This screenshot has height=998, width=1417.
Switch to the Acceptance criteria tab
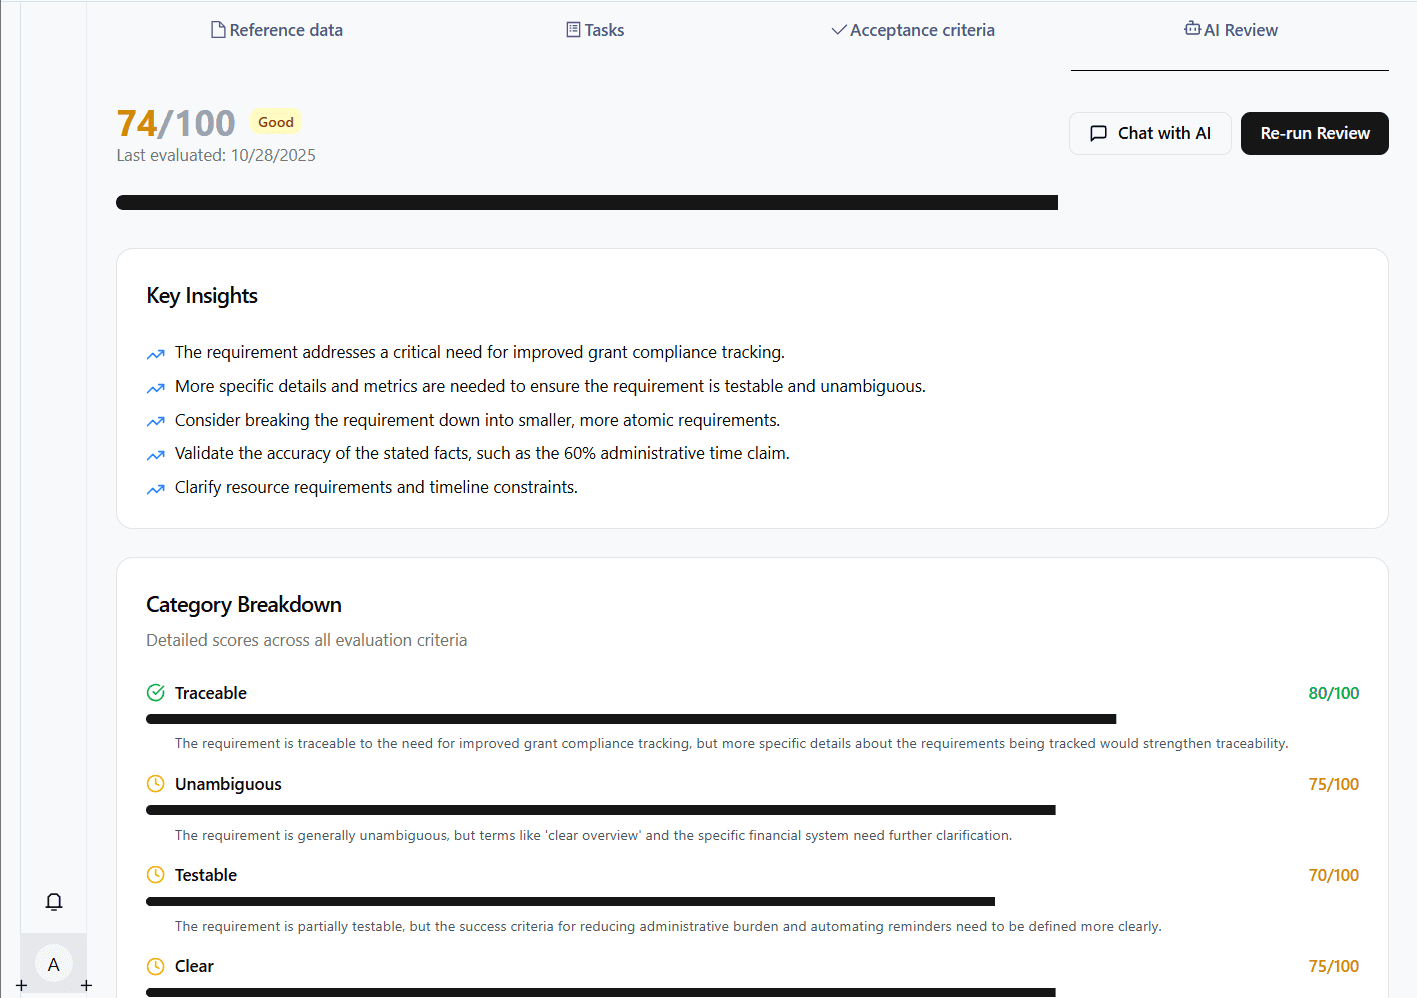pos(913,29)
